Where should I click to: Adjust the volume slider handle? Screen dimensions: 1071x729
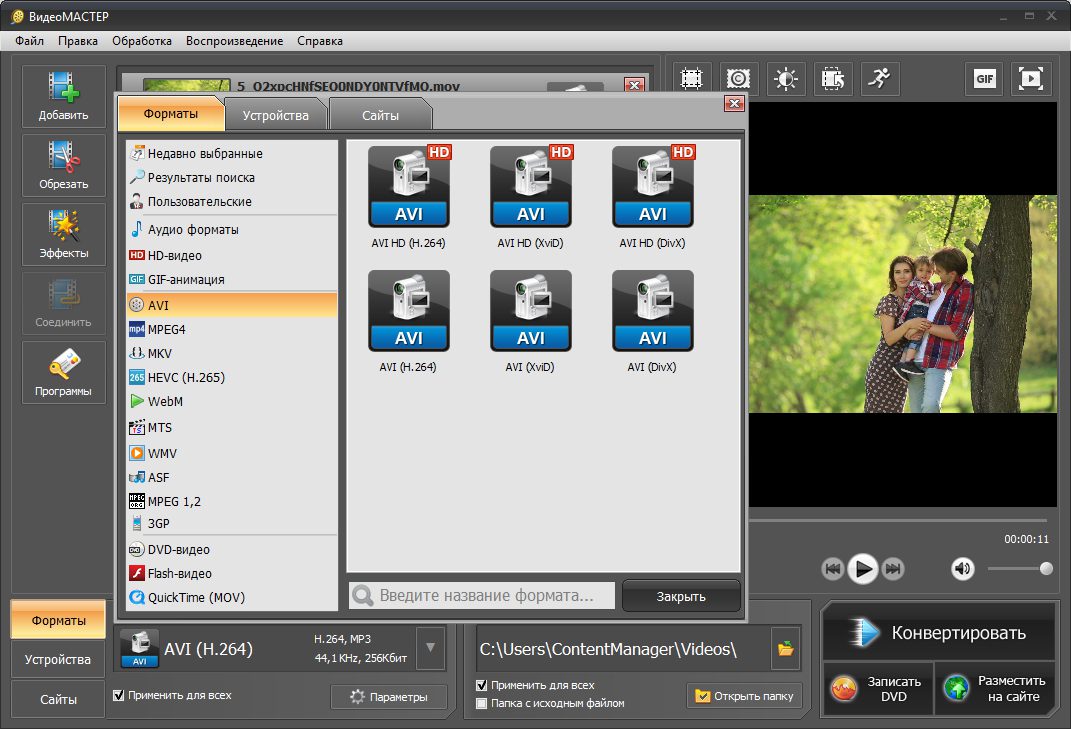click(x=1046, y=568)
